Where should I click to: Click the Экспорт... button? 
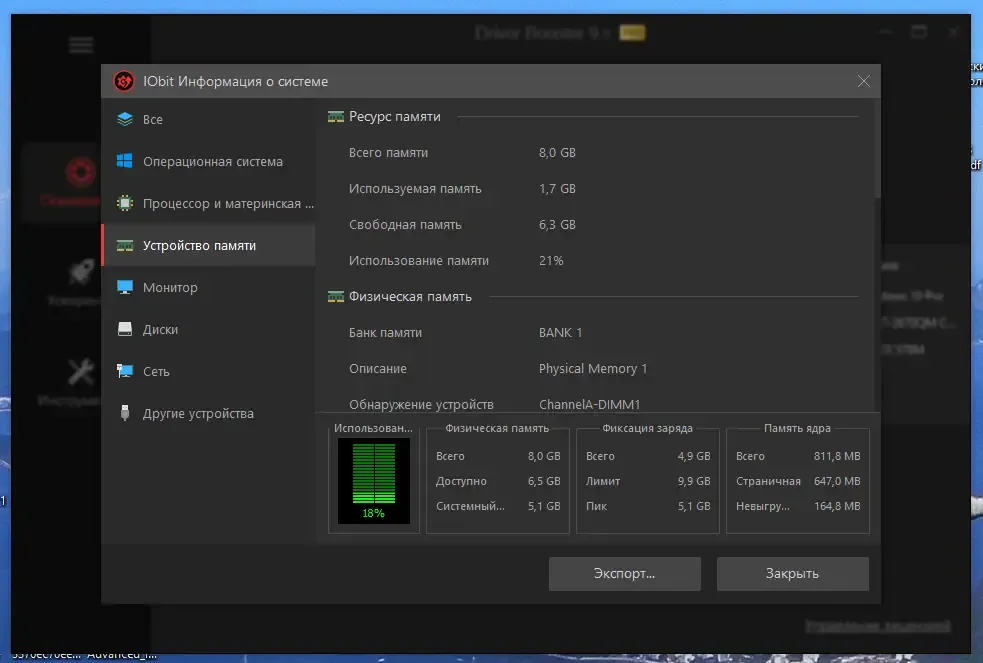pyautogui.click(x=624, y=573)
